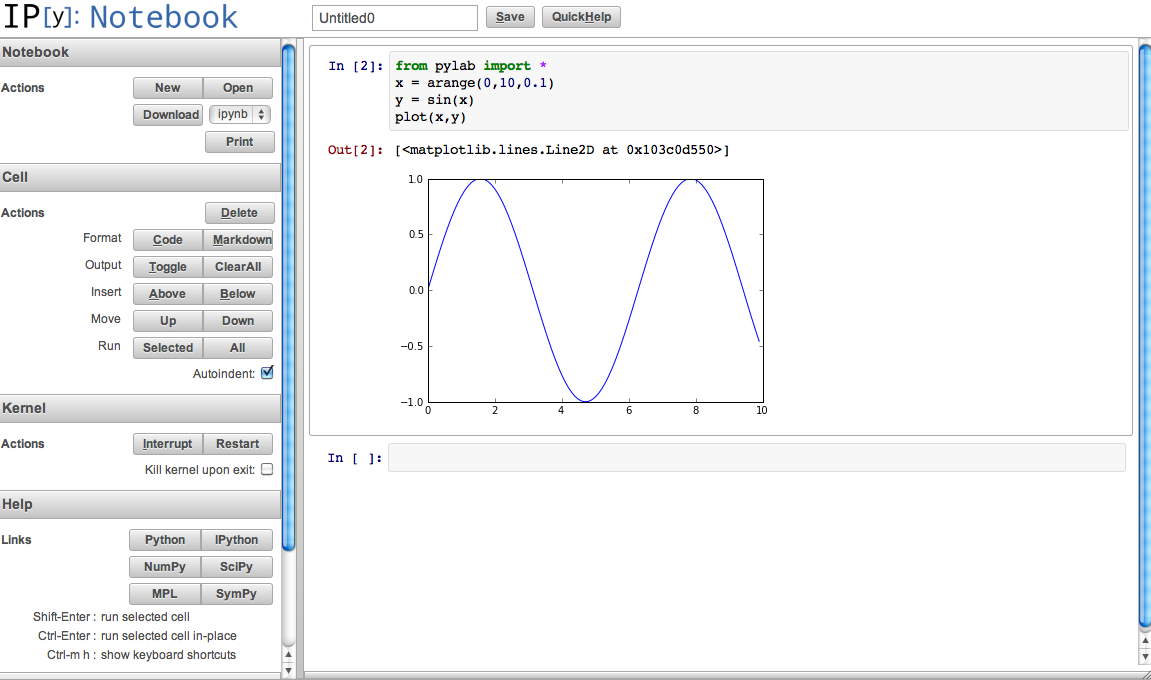Move the selected cell Down
This screenshot has height=680, width=1151.
point(237,320)
